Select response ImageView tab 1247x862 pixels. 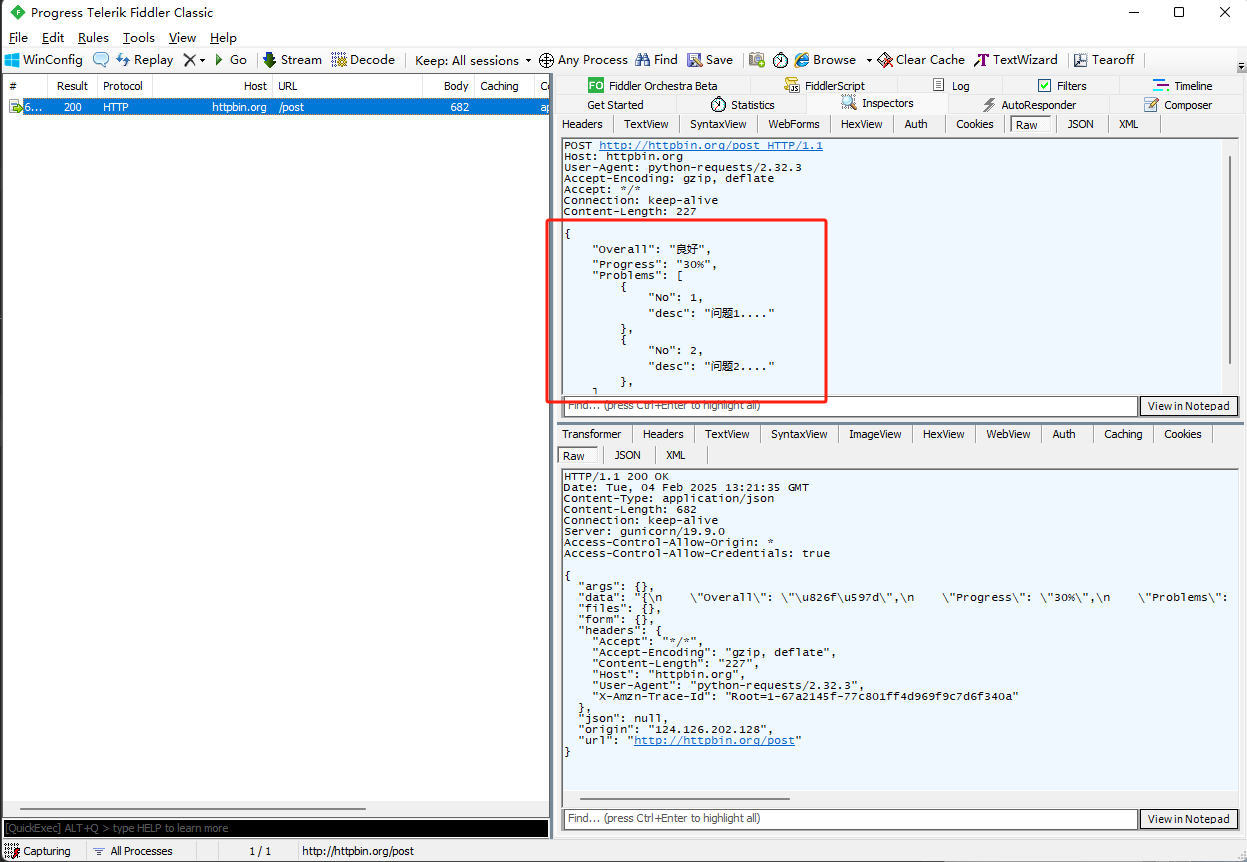[875, 434]
